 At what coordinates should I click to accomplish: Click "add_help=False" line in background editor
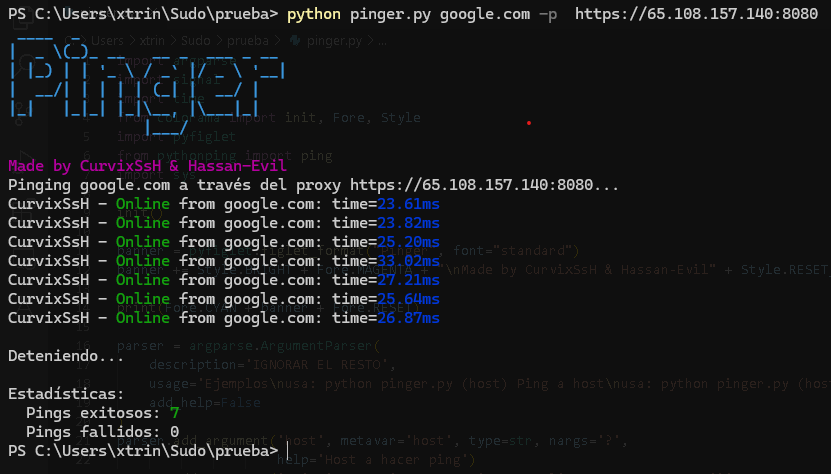coord(205,403)
